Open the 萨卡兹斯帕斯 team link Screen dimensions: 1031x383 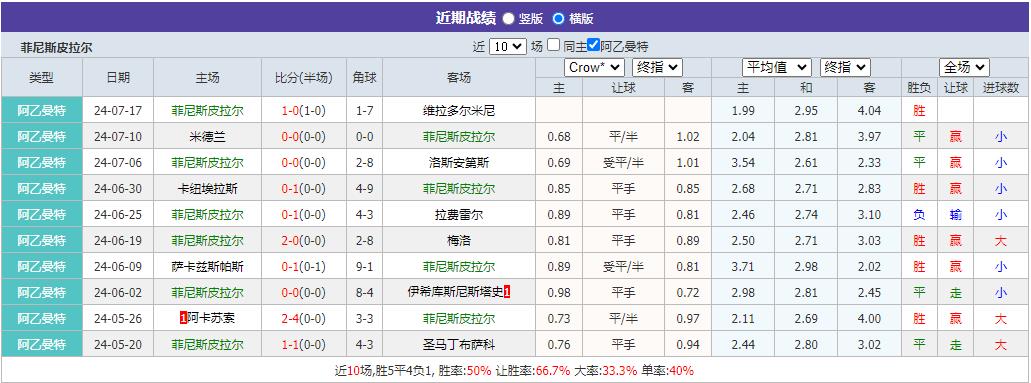click(x=207, y=267)
